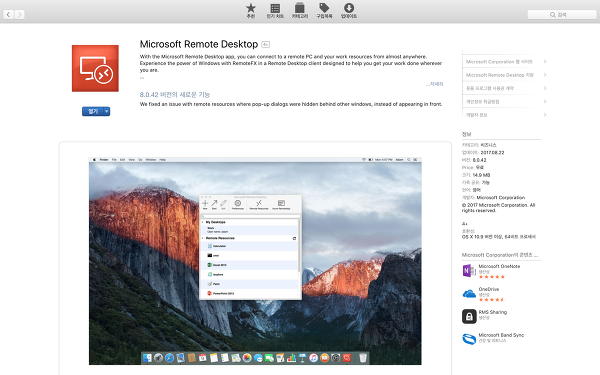This screenshot has width=600, height=375.
Task: Open the RMS Sharing app title
Action: click(492, 312)
